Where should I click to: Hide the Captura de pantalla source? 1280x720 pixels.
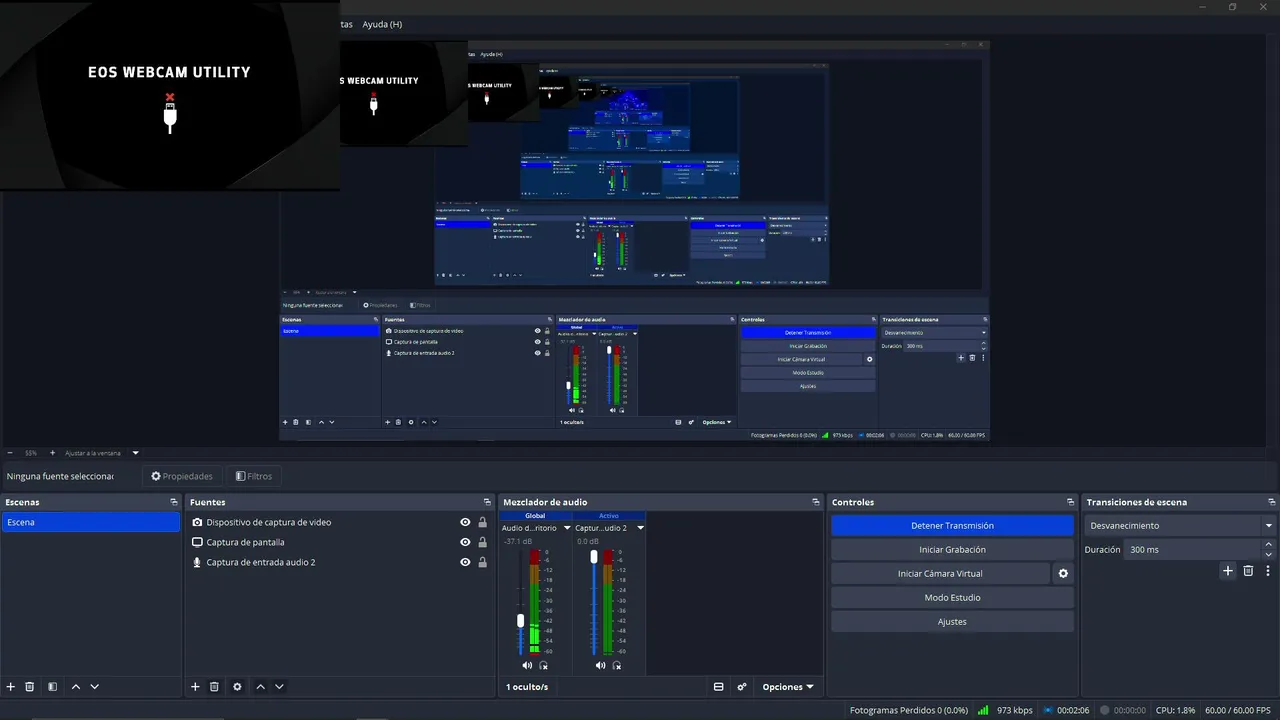tap(465, 542)
